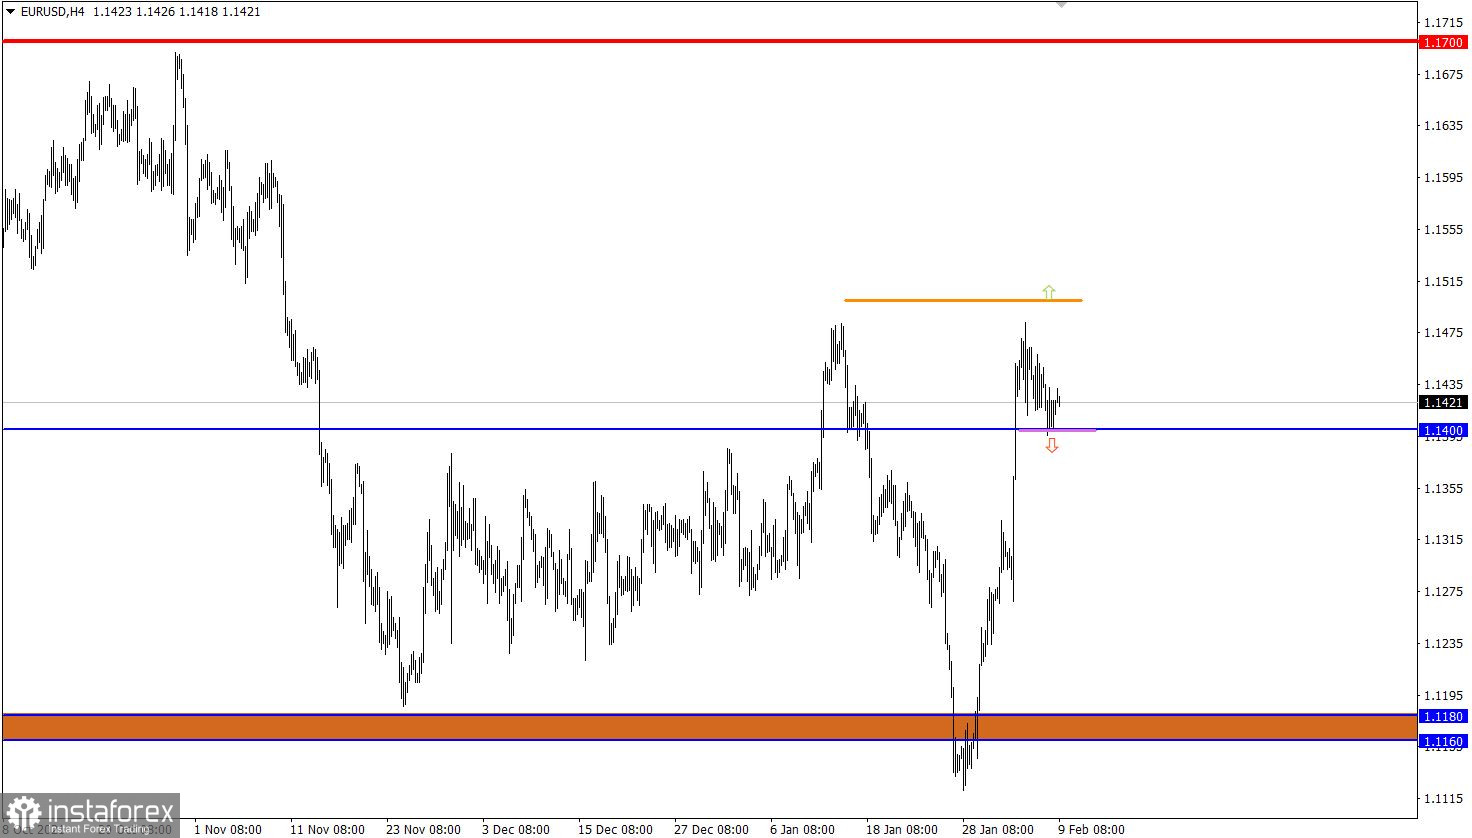
Task: Click the EURUSD,H4 symbol label
Action: click(x=52, y=12)
